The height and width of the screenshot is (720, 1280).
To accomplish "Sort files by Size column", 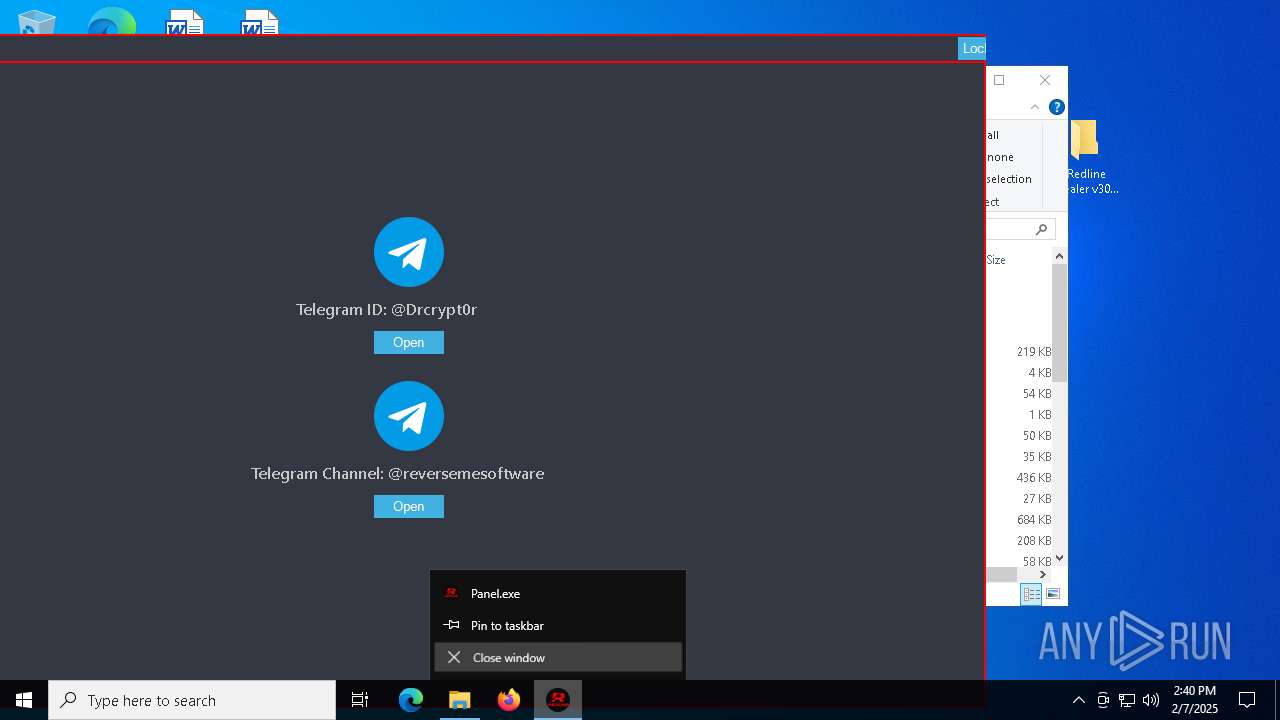I will click(x=996, y=260).
